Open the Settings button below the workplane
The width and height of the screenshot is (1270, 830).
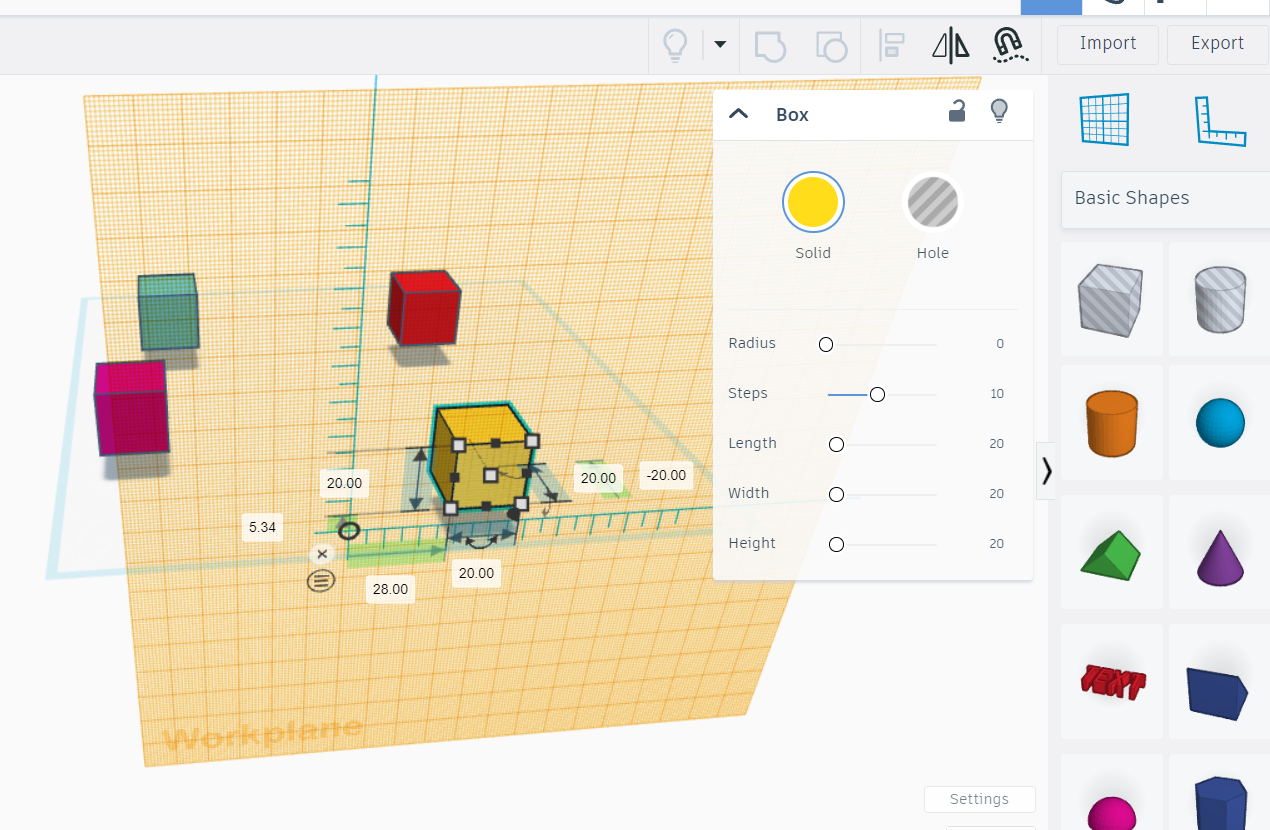[x=979, y=799]
